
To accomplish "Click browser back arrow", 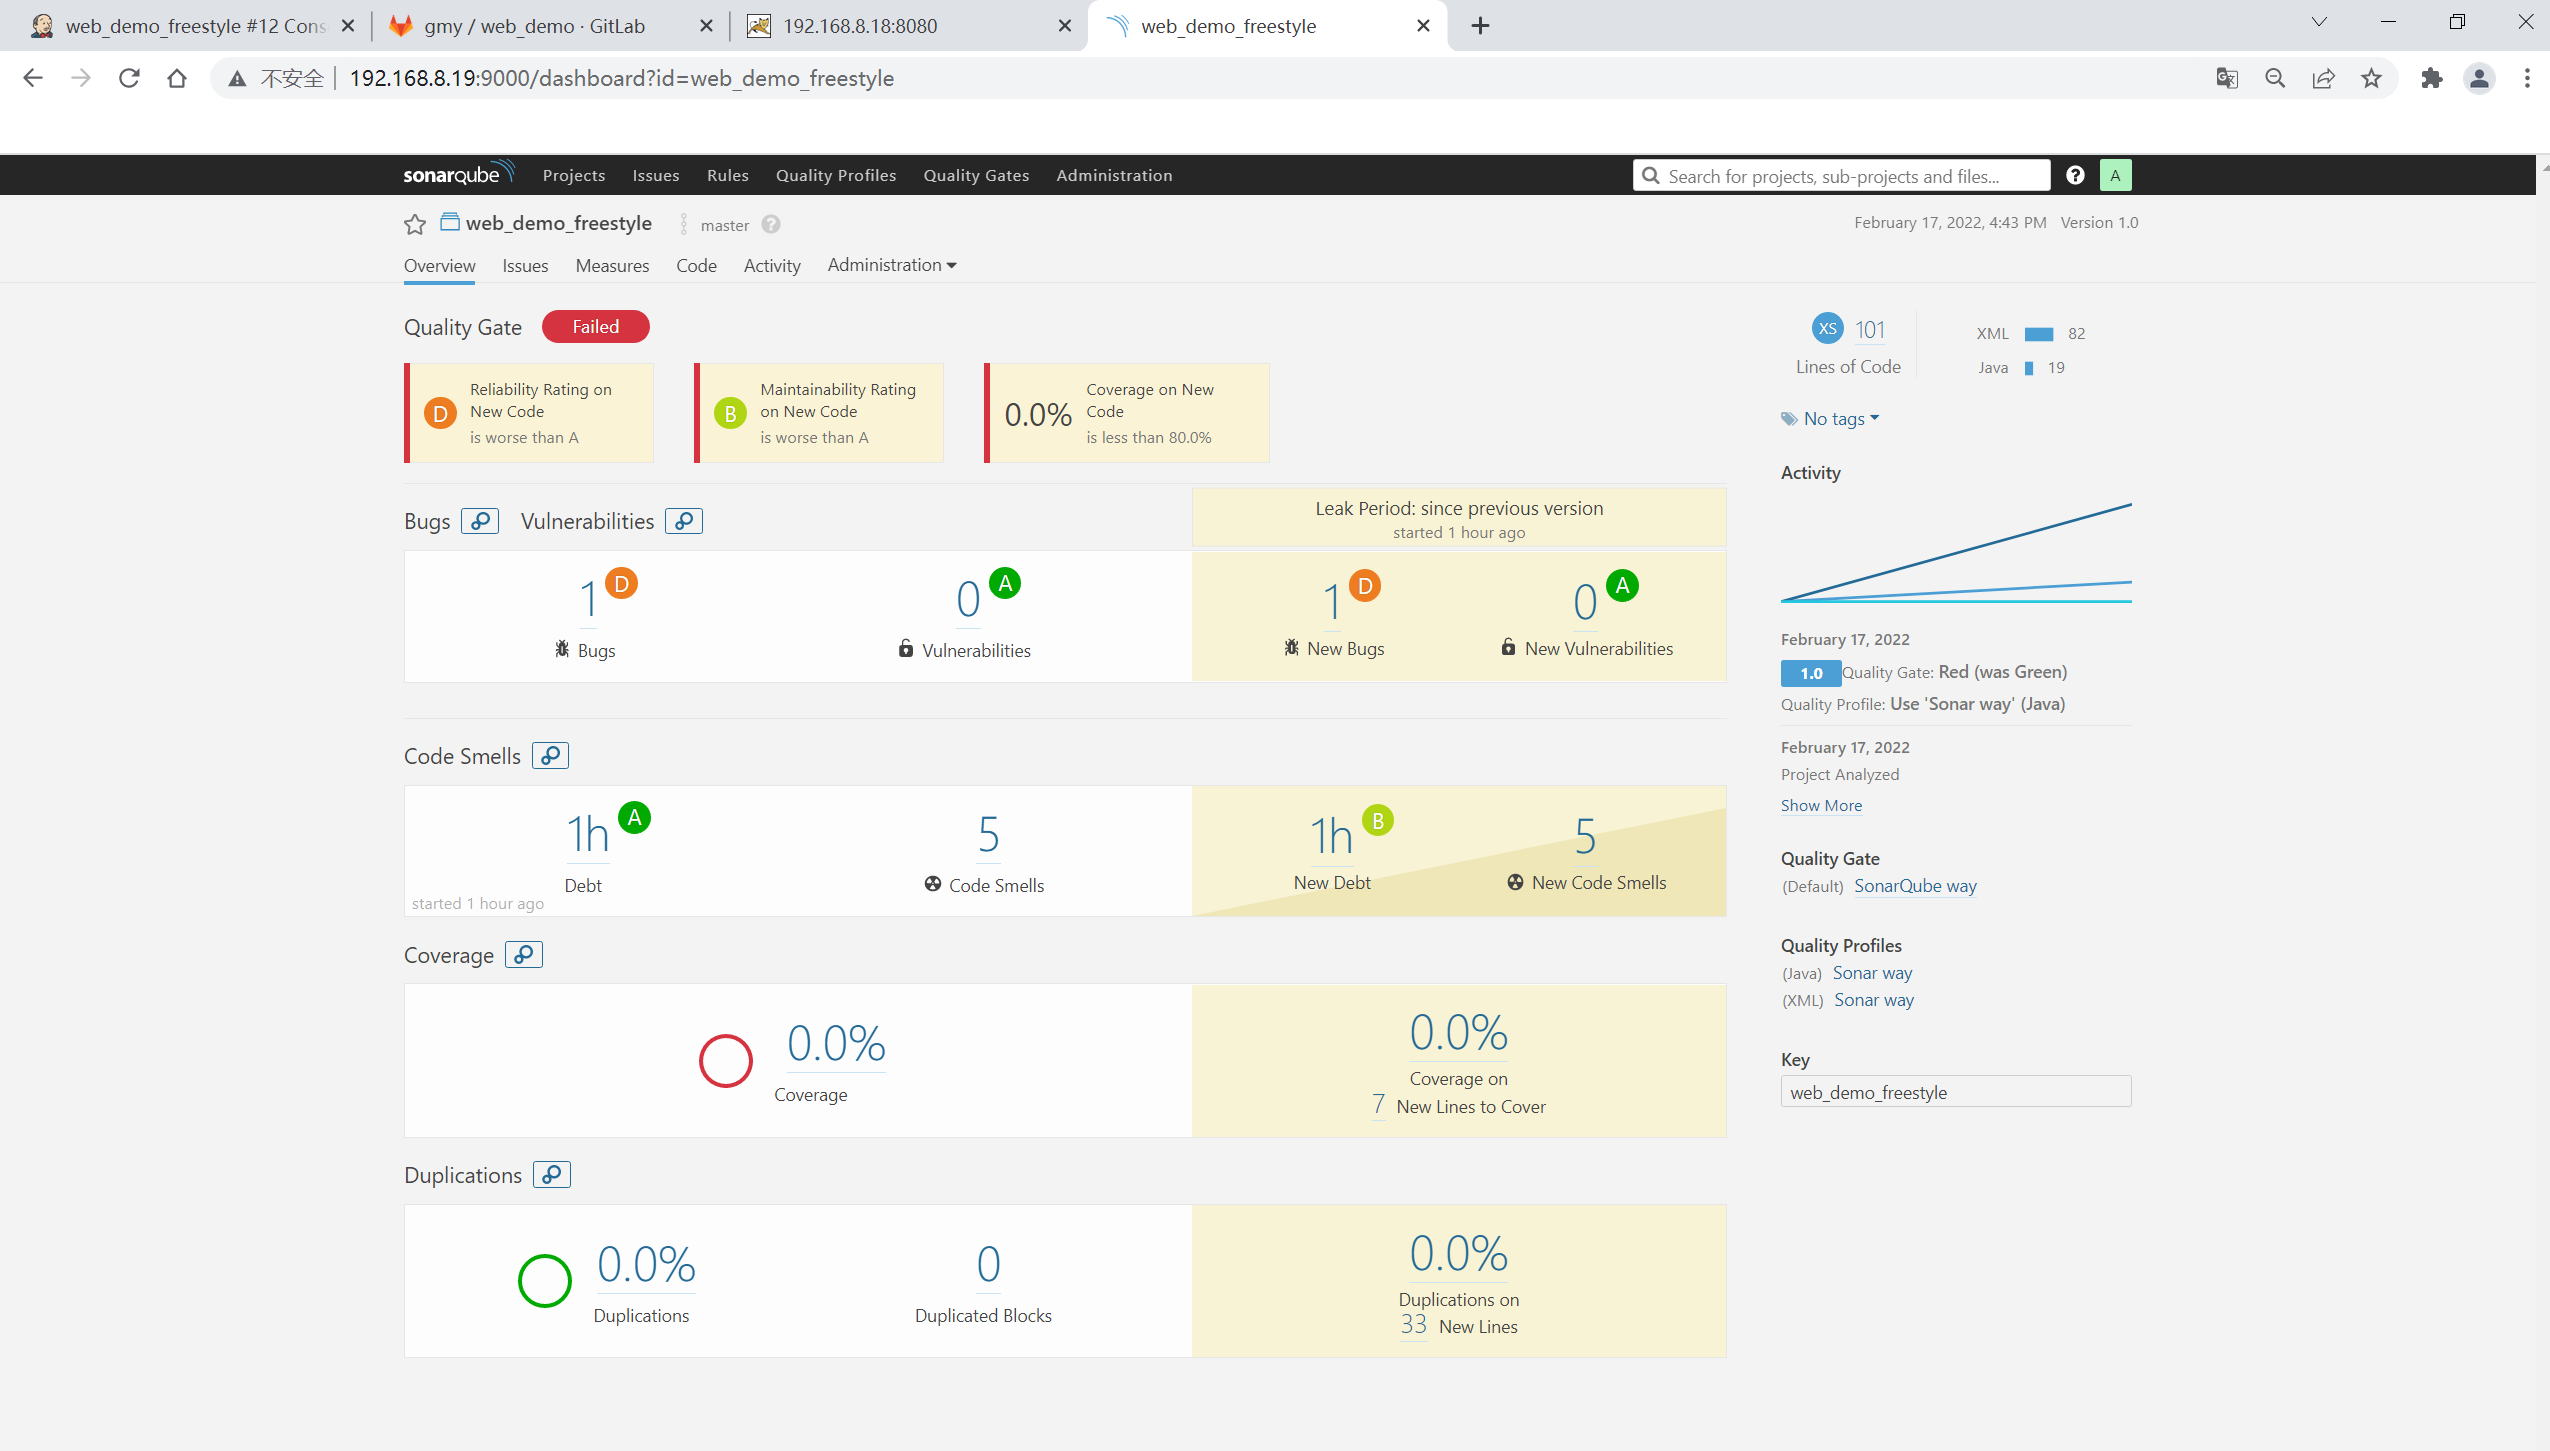I will click(x=33, y=78).
